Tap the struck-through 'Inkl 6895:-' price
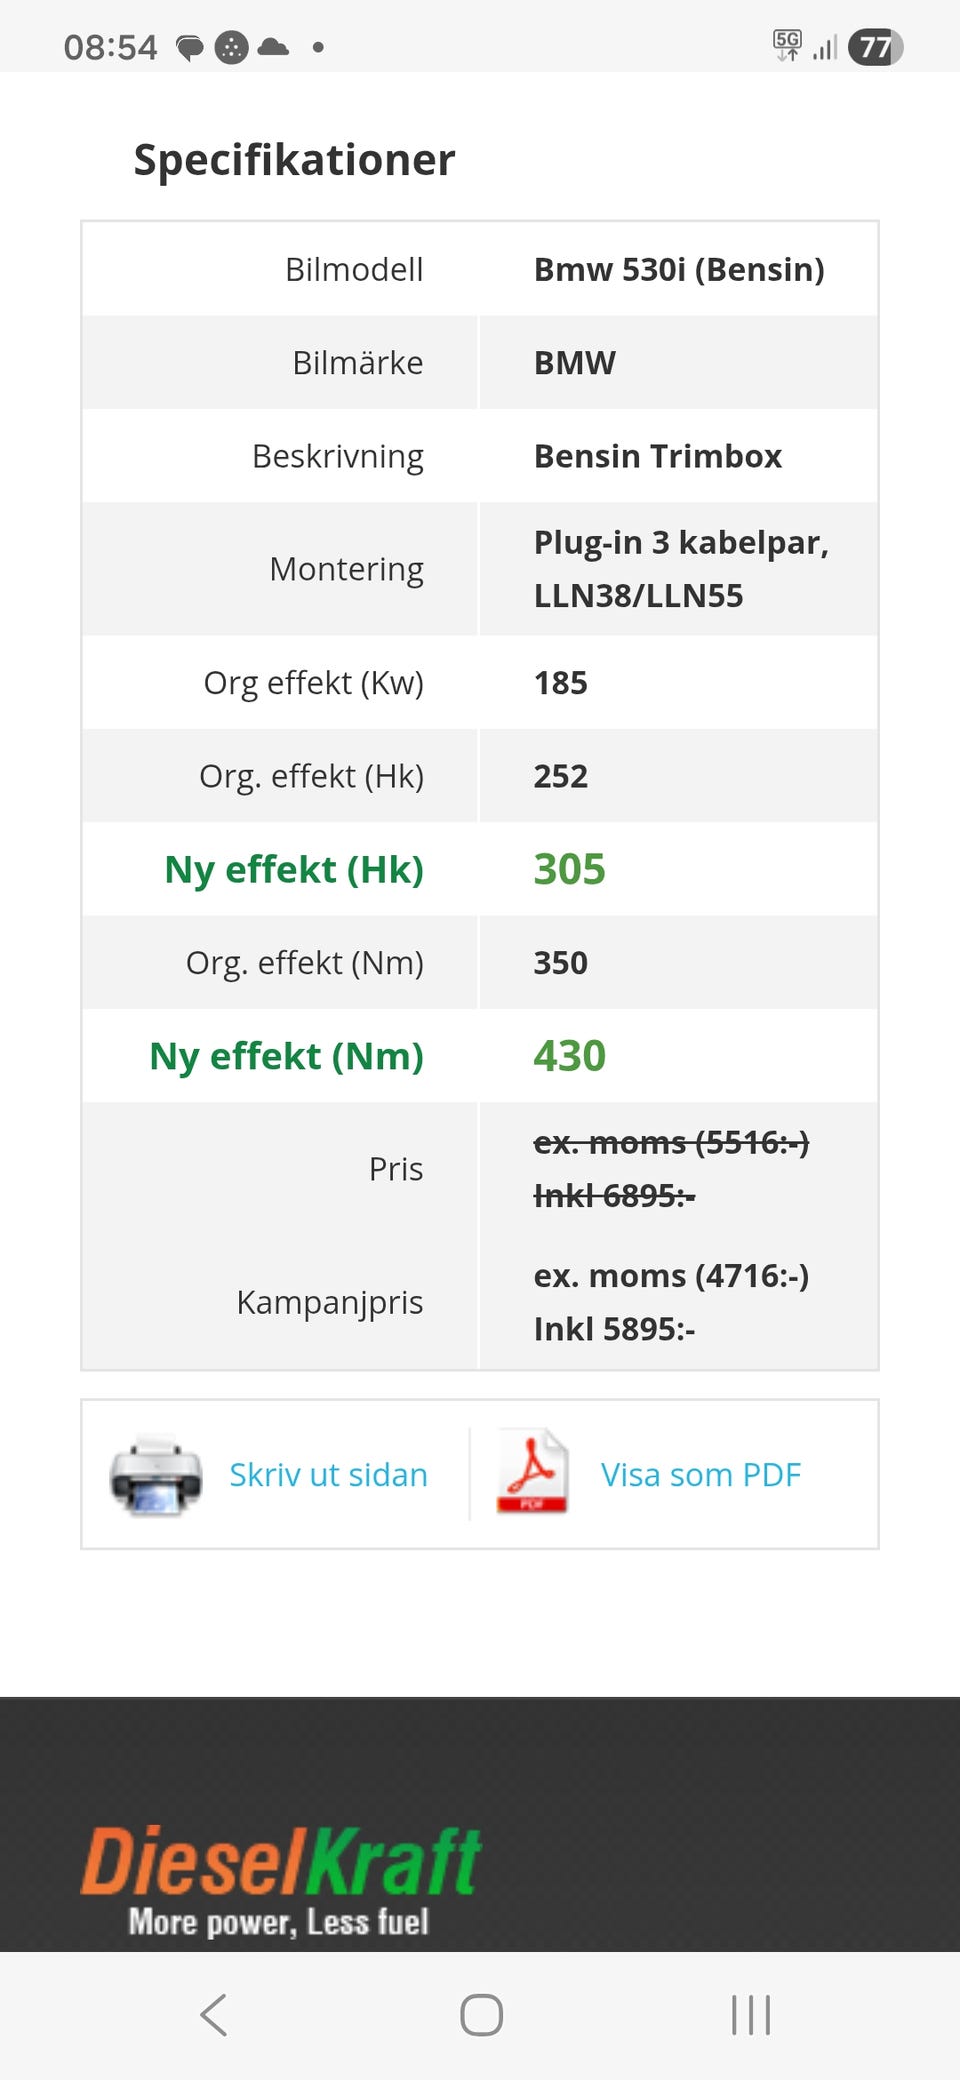The image size is (960, 2080). tap(614, 1195)
